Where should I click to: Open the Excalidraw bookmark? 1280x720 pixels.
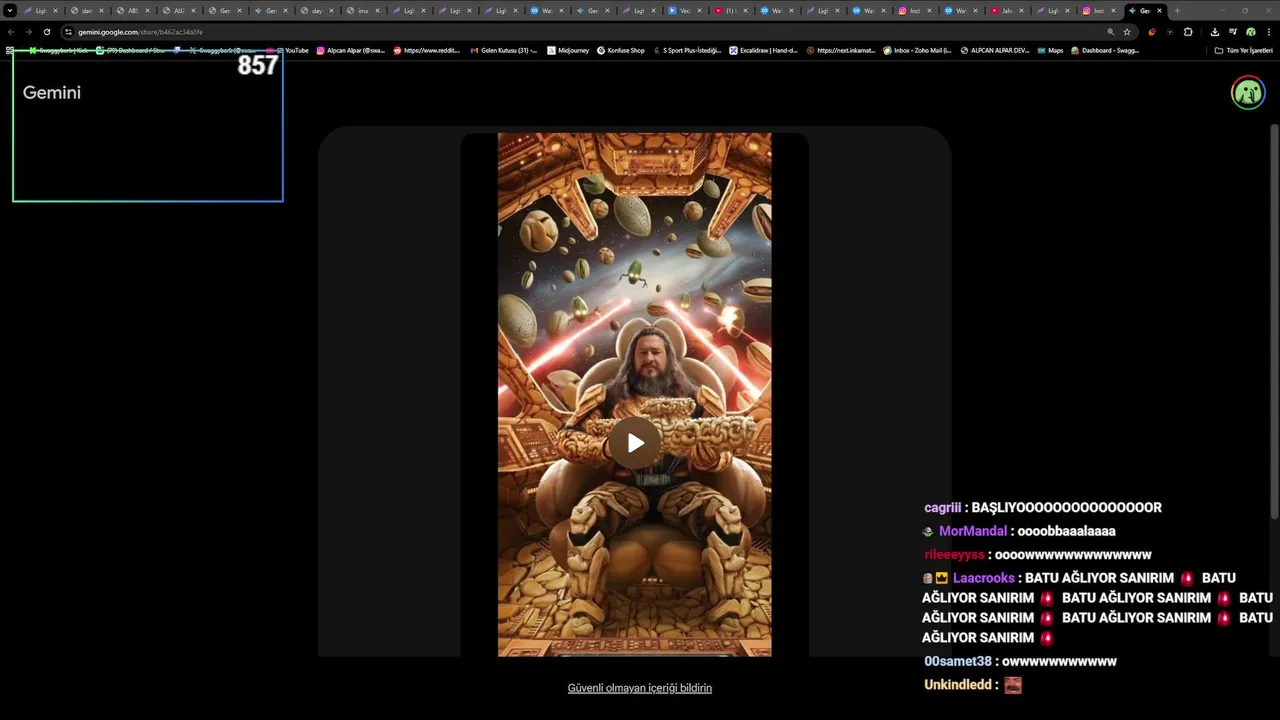tap(763, 50)
